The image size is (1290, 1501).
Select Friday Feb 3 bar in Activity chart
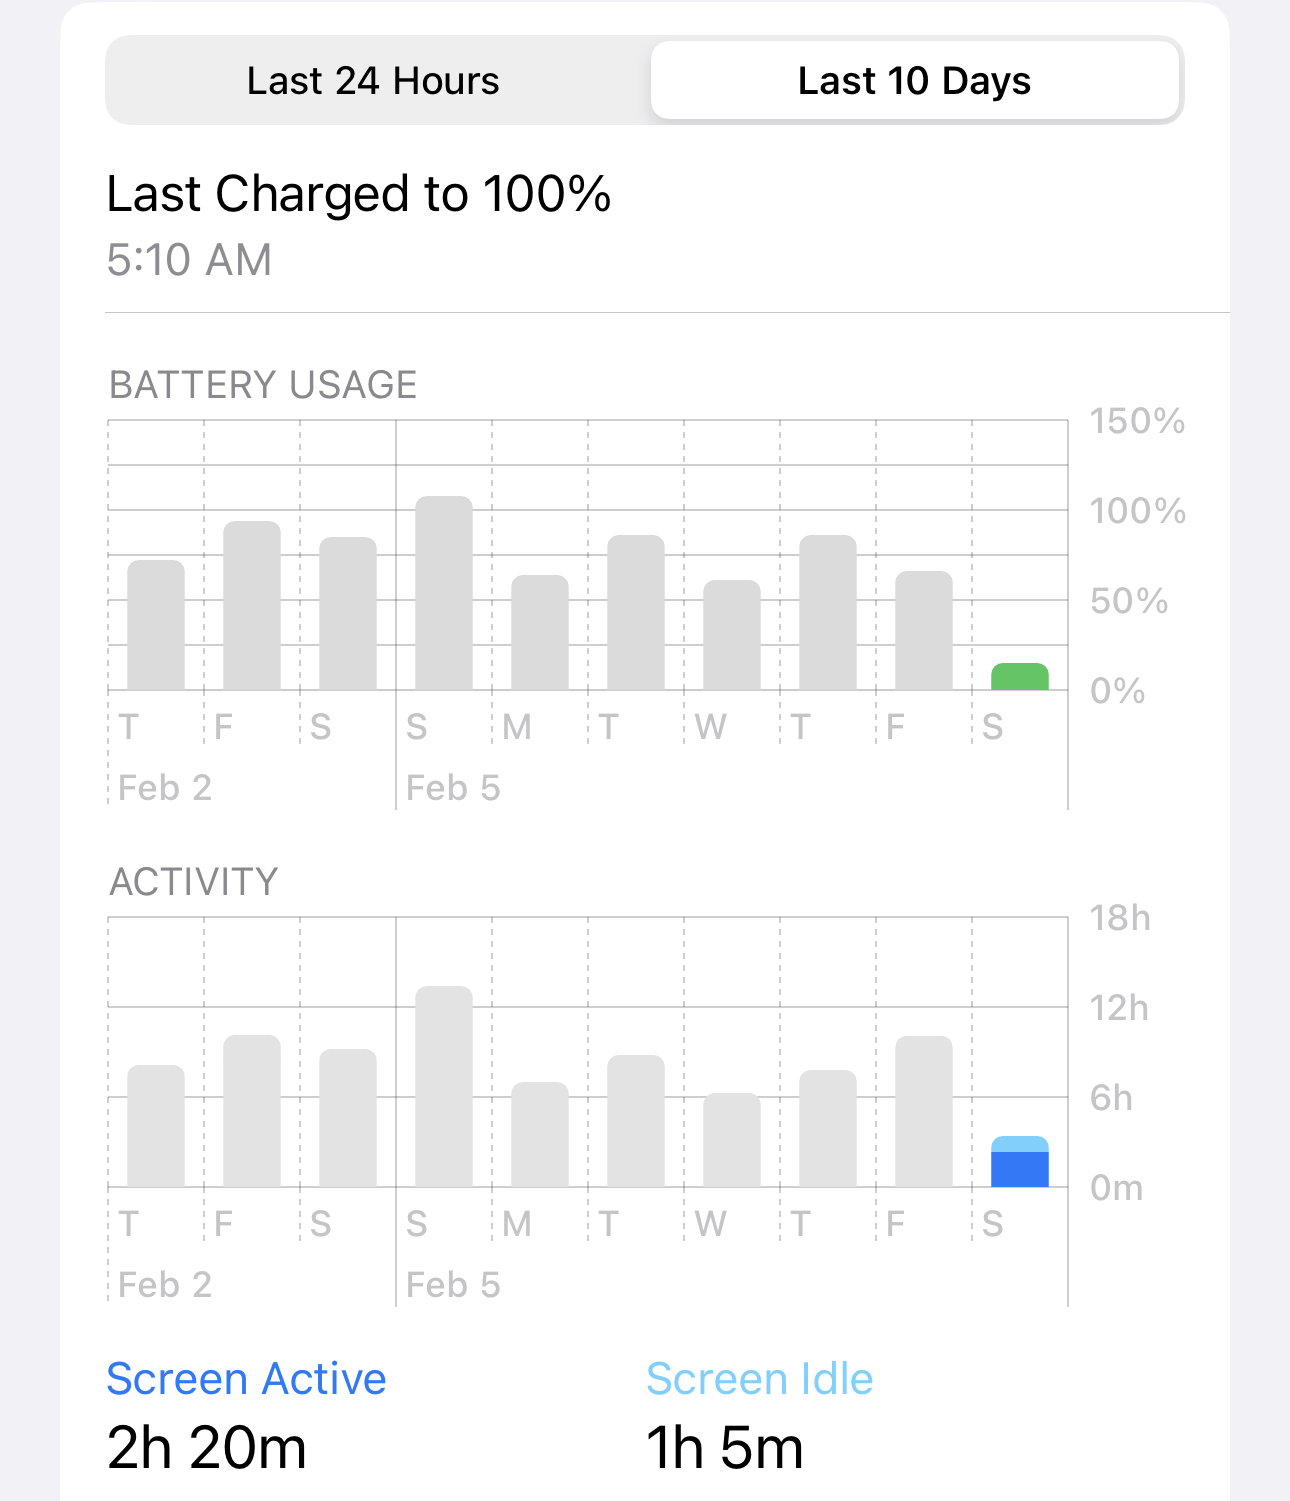[x=252, y=1111]
